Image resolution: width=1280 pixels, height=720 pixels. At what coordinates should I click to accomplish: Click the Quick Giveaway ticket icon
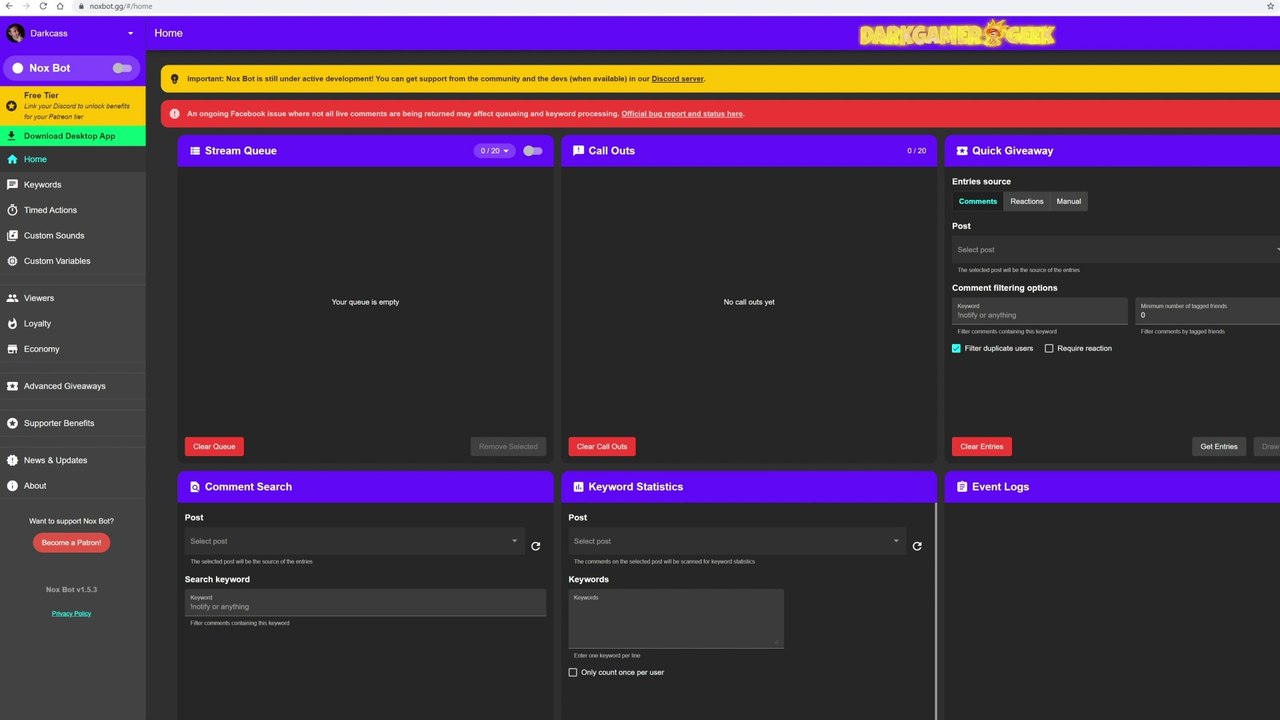coord(962,151)
